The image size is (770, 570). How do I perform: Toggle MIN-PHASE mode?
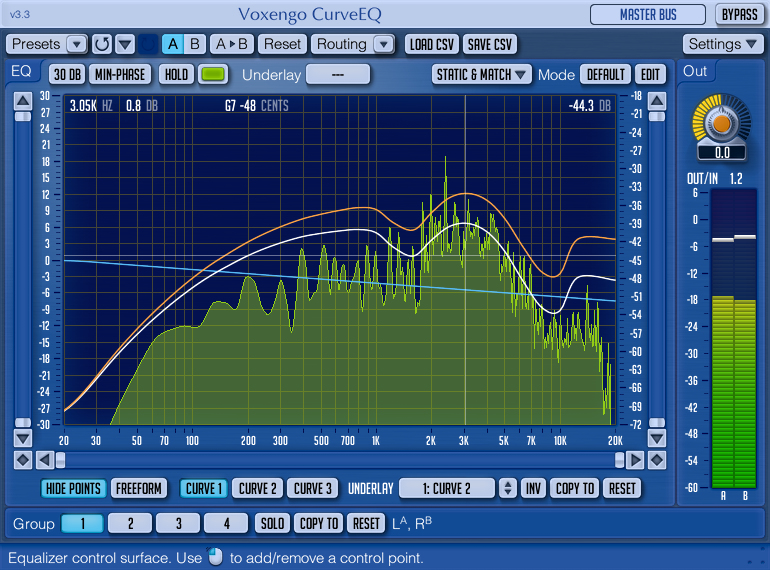(x=120, y=75)
